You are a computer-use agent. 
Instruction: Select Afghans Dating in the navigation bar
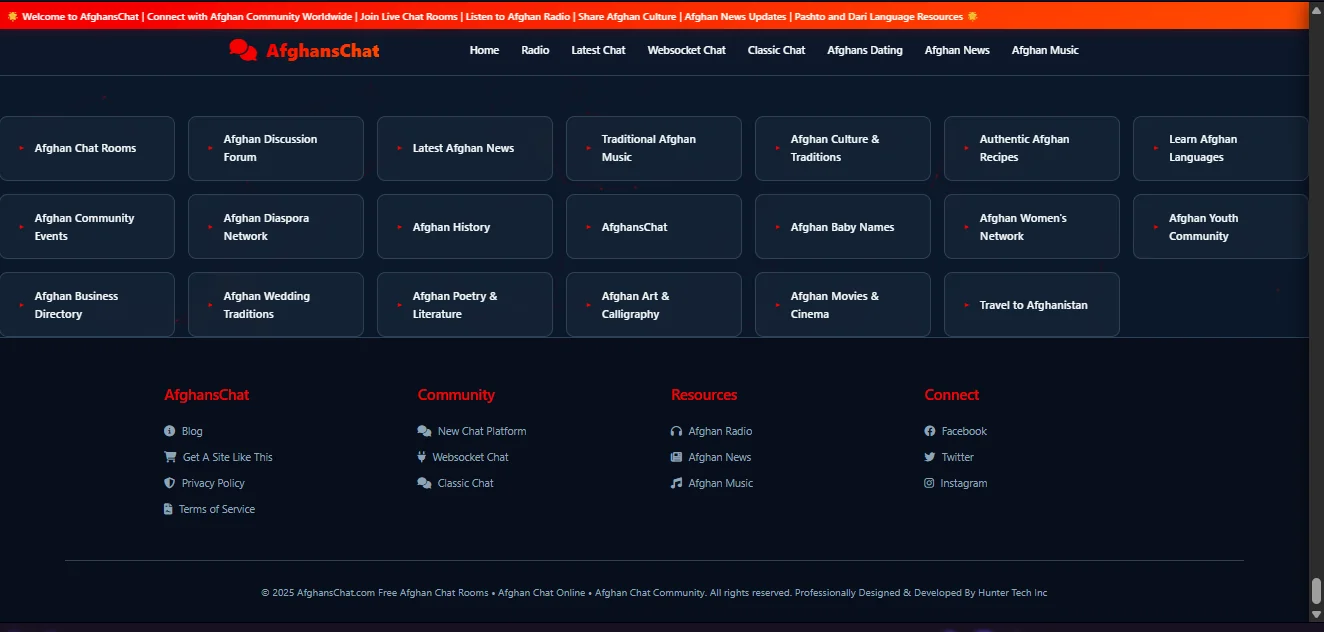click(x=864, y=50)
